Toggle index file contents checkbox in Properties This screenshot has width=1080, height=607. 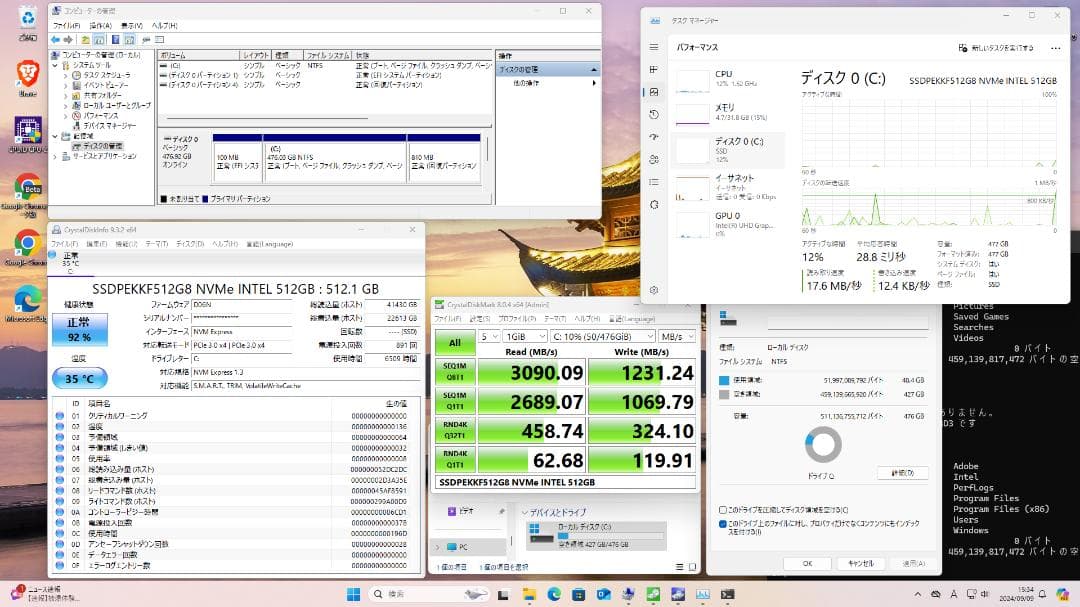(723, 524)
